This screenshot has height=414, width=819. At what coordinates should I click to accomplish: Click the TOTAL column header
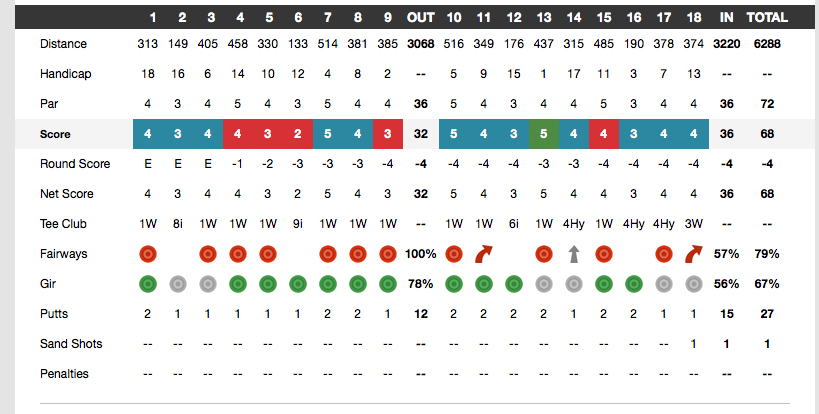pyautogui.click(x=767, y=17)
